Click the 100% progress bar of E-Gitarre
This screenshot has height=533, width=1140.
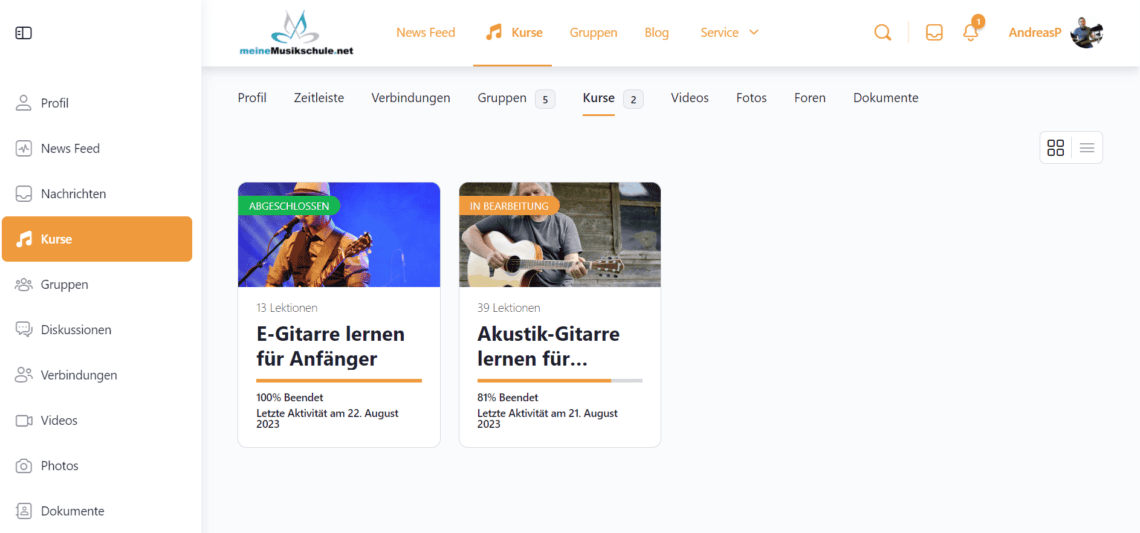click(x=339, y=380)
